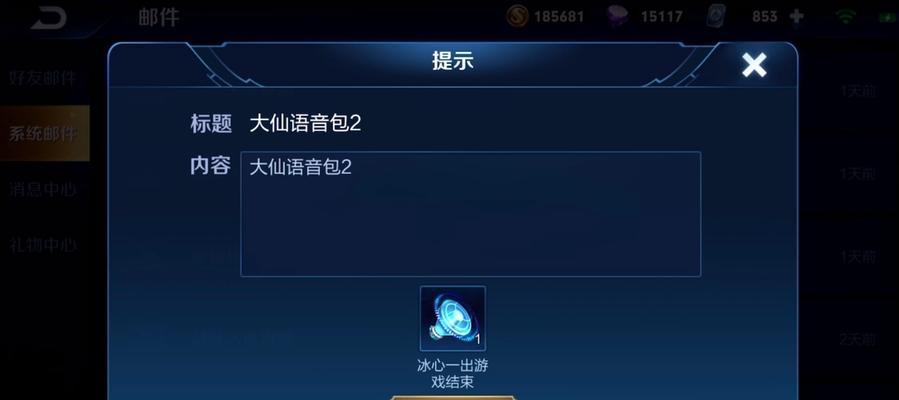Viewport: 899px width, 400px height.
Task: Click the gold button below the reward
Action: [453, 397]
